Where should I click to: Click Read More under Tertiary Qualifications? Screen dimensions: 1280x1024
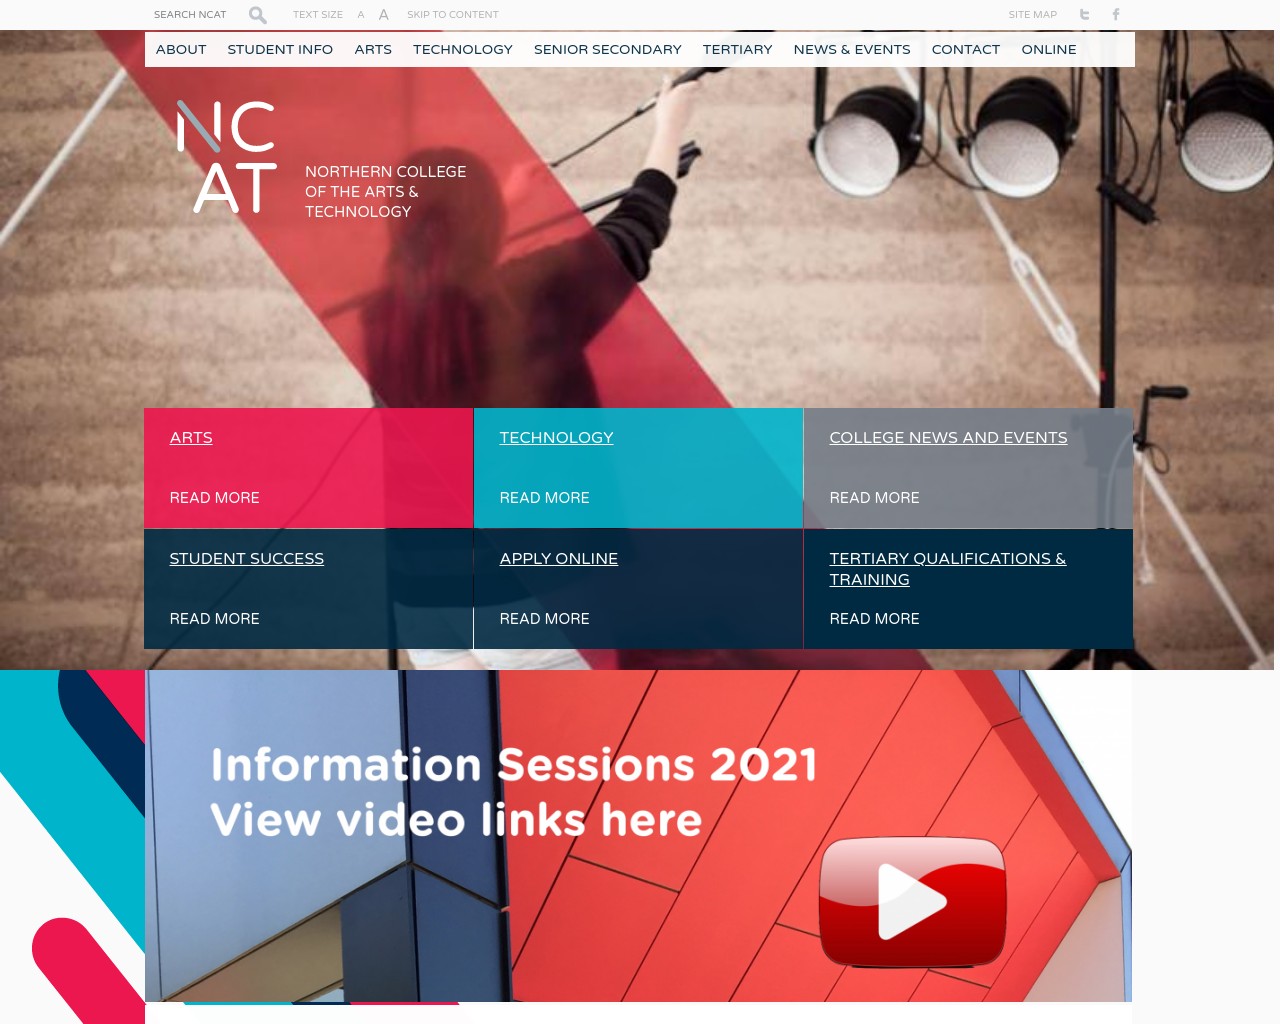tap(874, 619)
